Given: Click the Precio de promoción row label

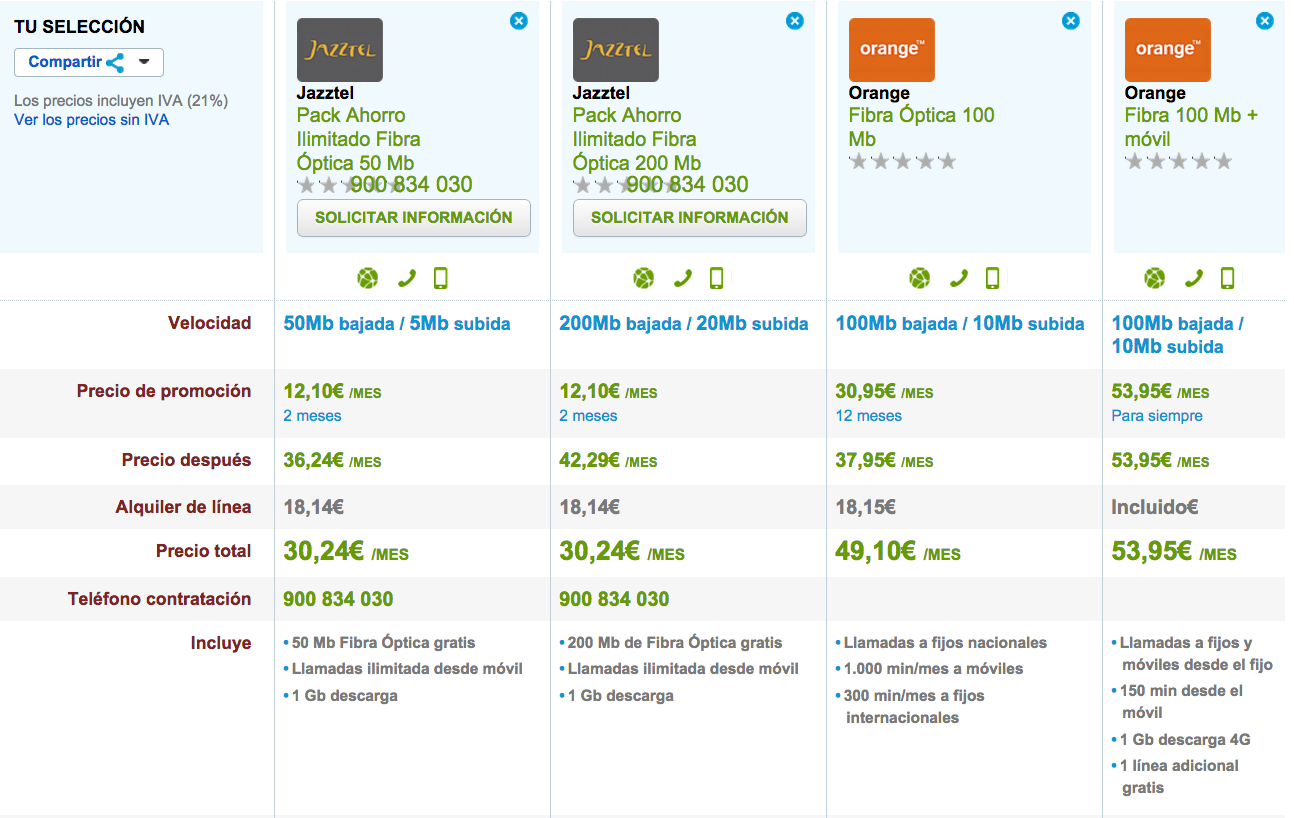Looking at the screenshot, I should [164, 391].
